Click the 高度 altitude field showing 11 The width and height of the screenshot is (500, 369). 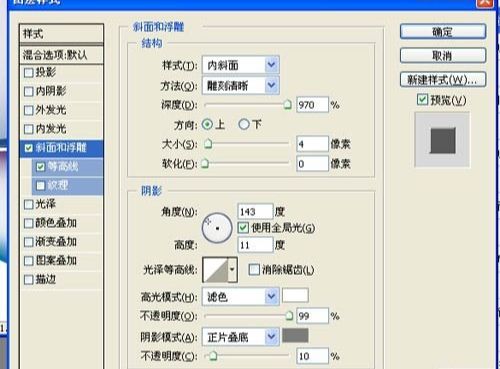click(255, 245)
